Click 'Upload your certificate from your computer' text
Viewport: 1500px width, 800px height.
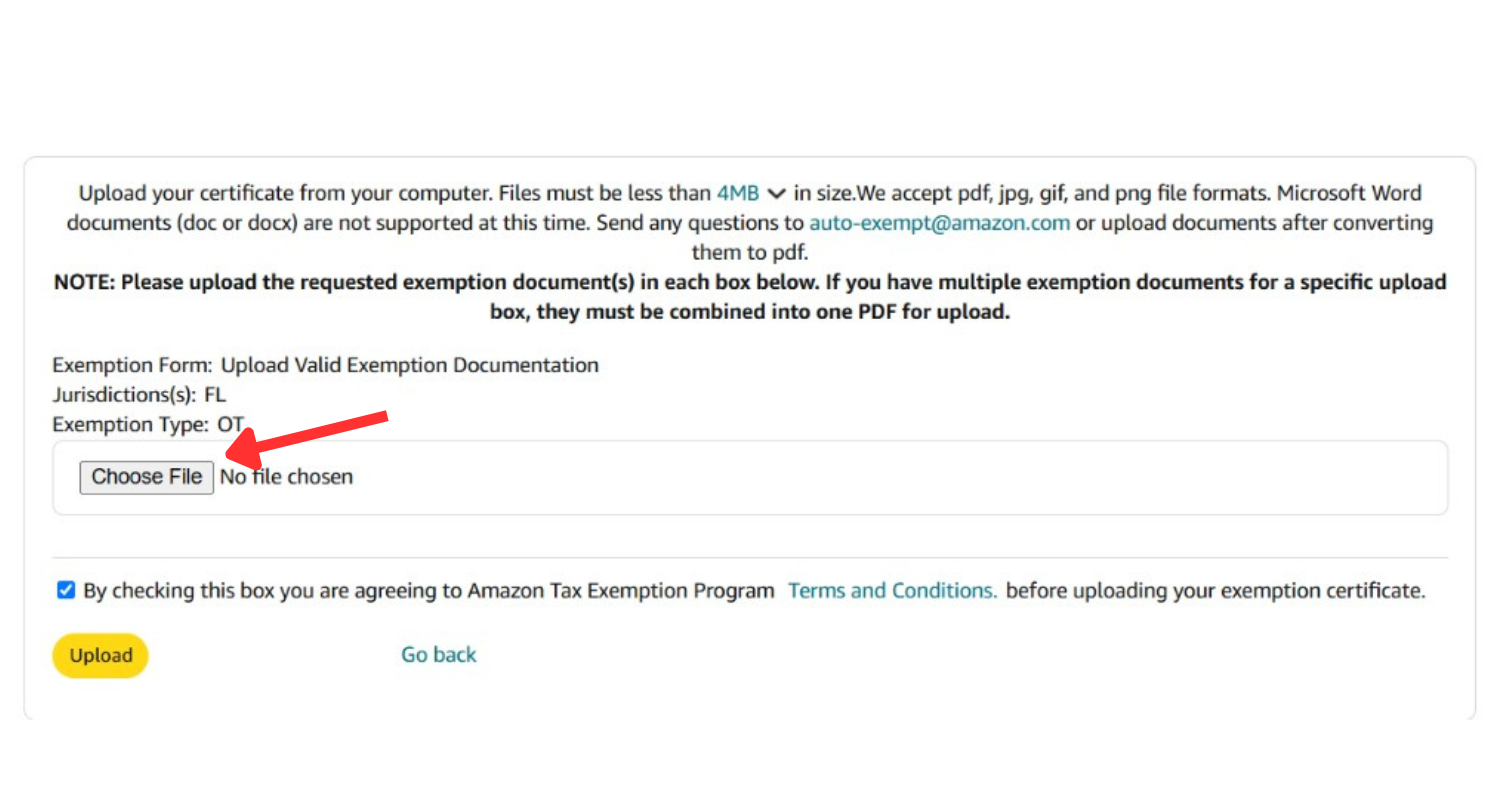285,193
